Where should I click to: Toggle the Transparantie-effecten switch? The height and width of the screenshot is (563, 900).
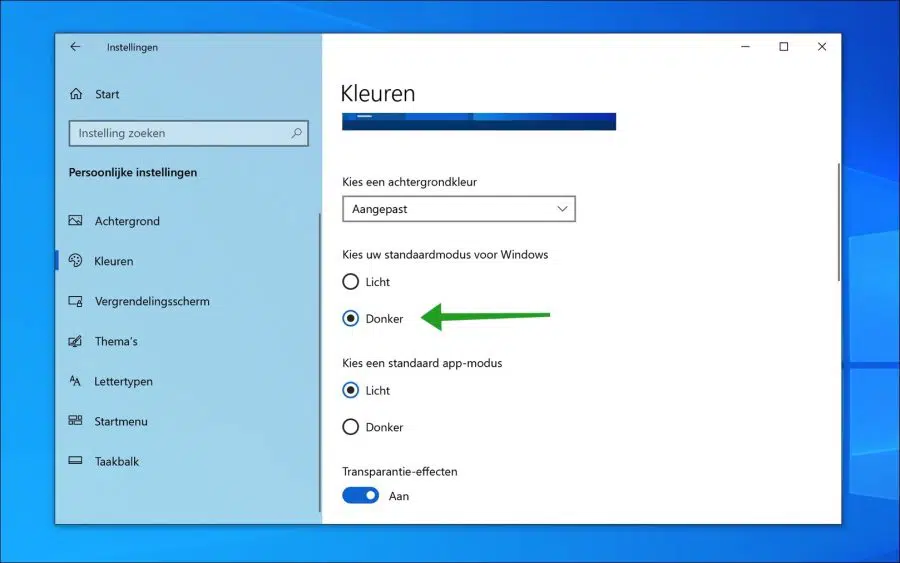[360, 495]
